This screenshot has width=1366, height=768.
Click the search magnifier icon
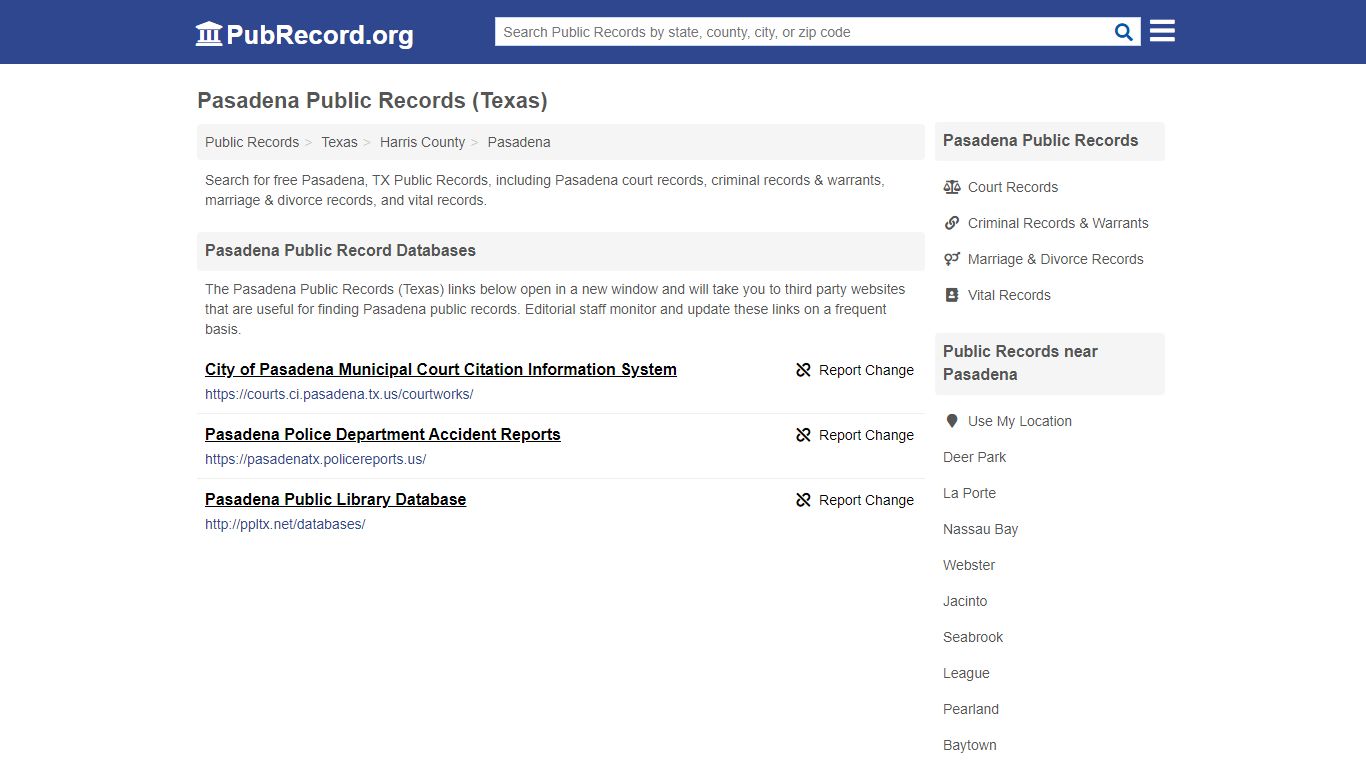[x=1124, y=32]
